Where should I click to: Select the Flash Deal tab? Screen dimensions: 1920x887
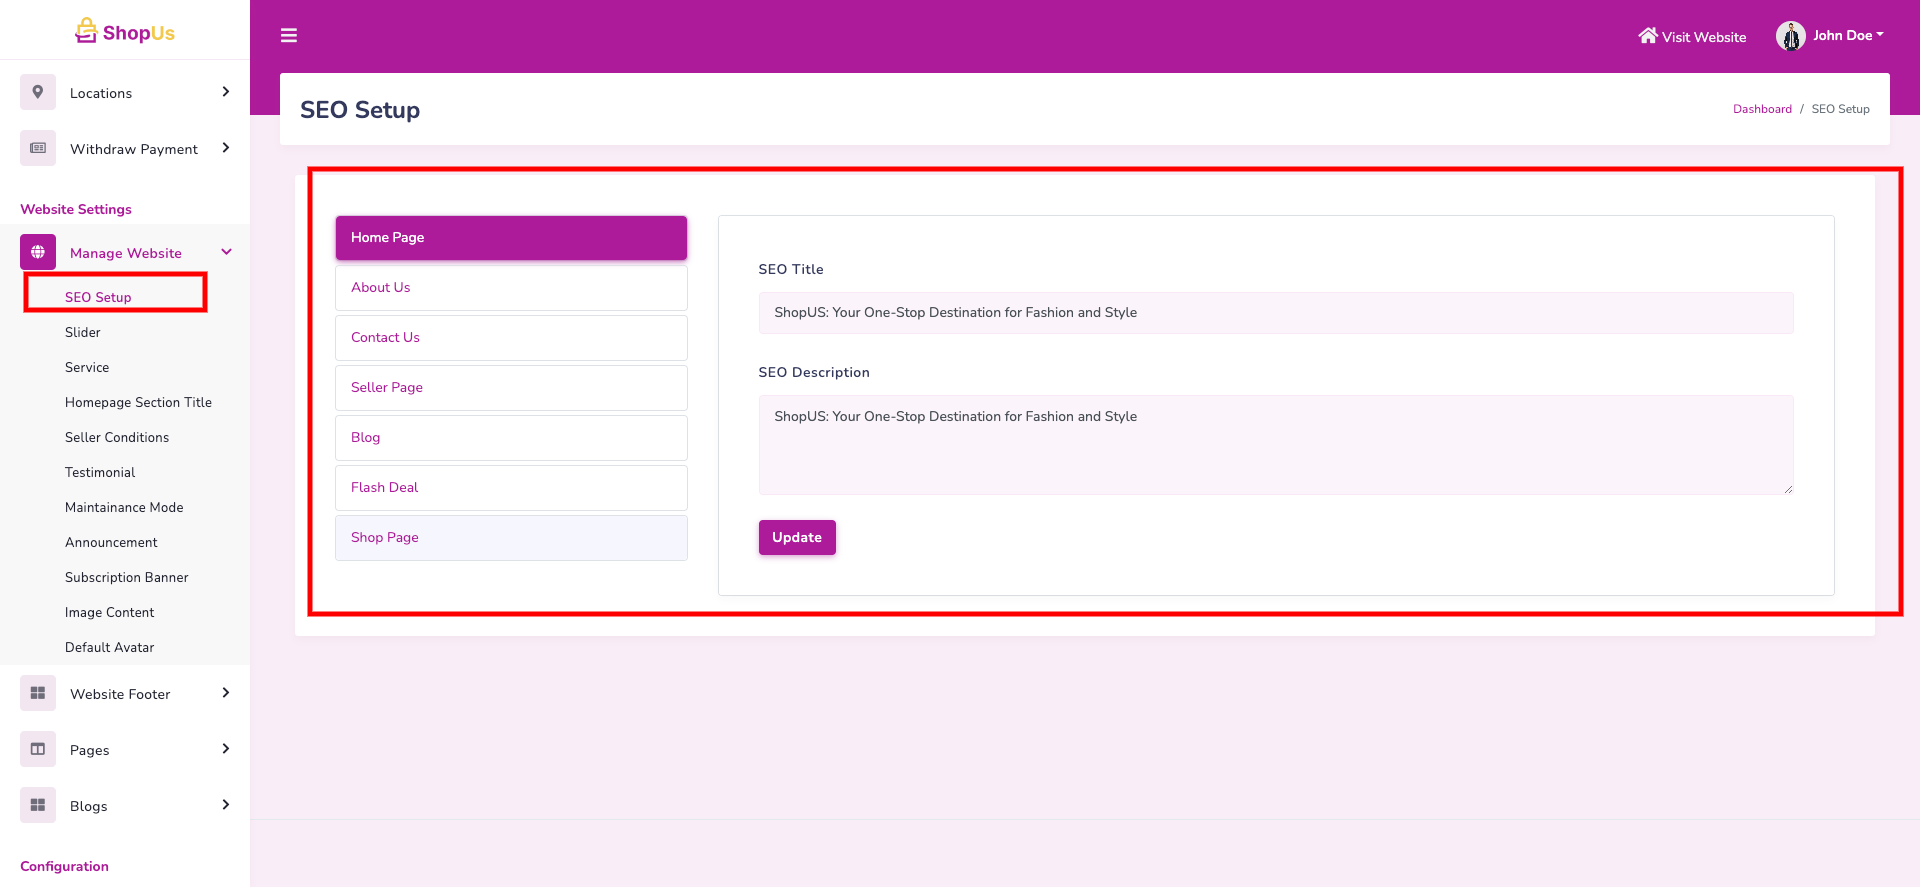point(511,488)
